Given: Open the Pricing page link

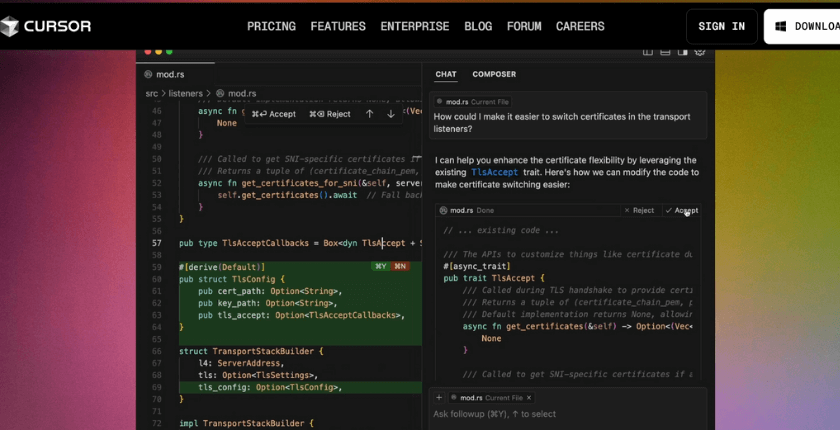Looking at the screenshot, I should pyautogui.click(x=271, y=26).
